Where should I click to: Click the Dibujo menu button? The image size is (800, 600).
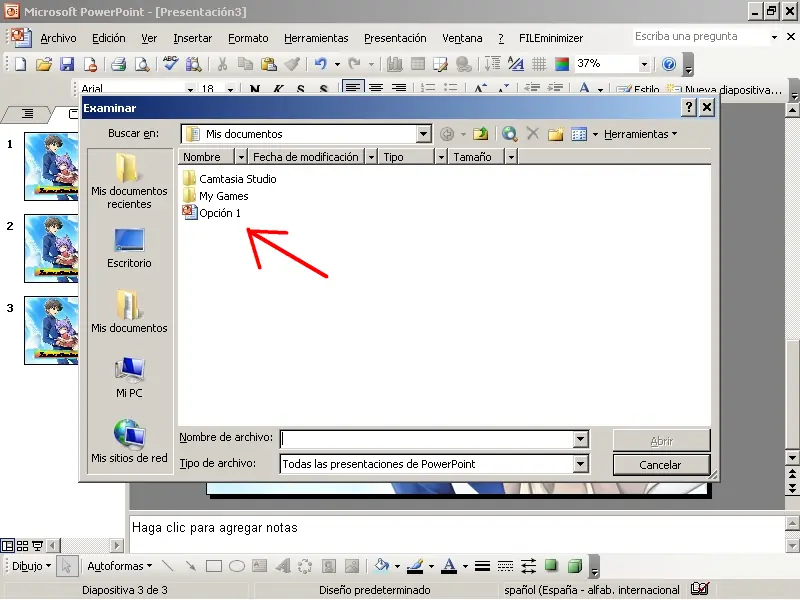coord(31,566)
